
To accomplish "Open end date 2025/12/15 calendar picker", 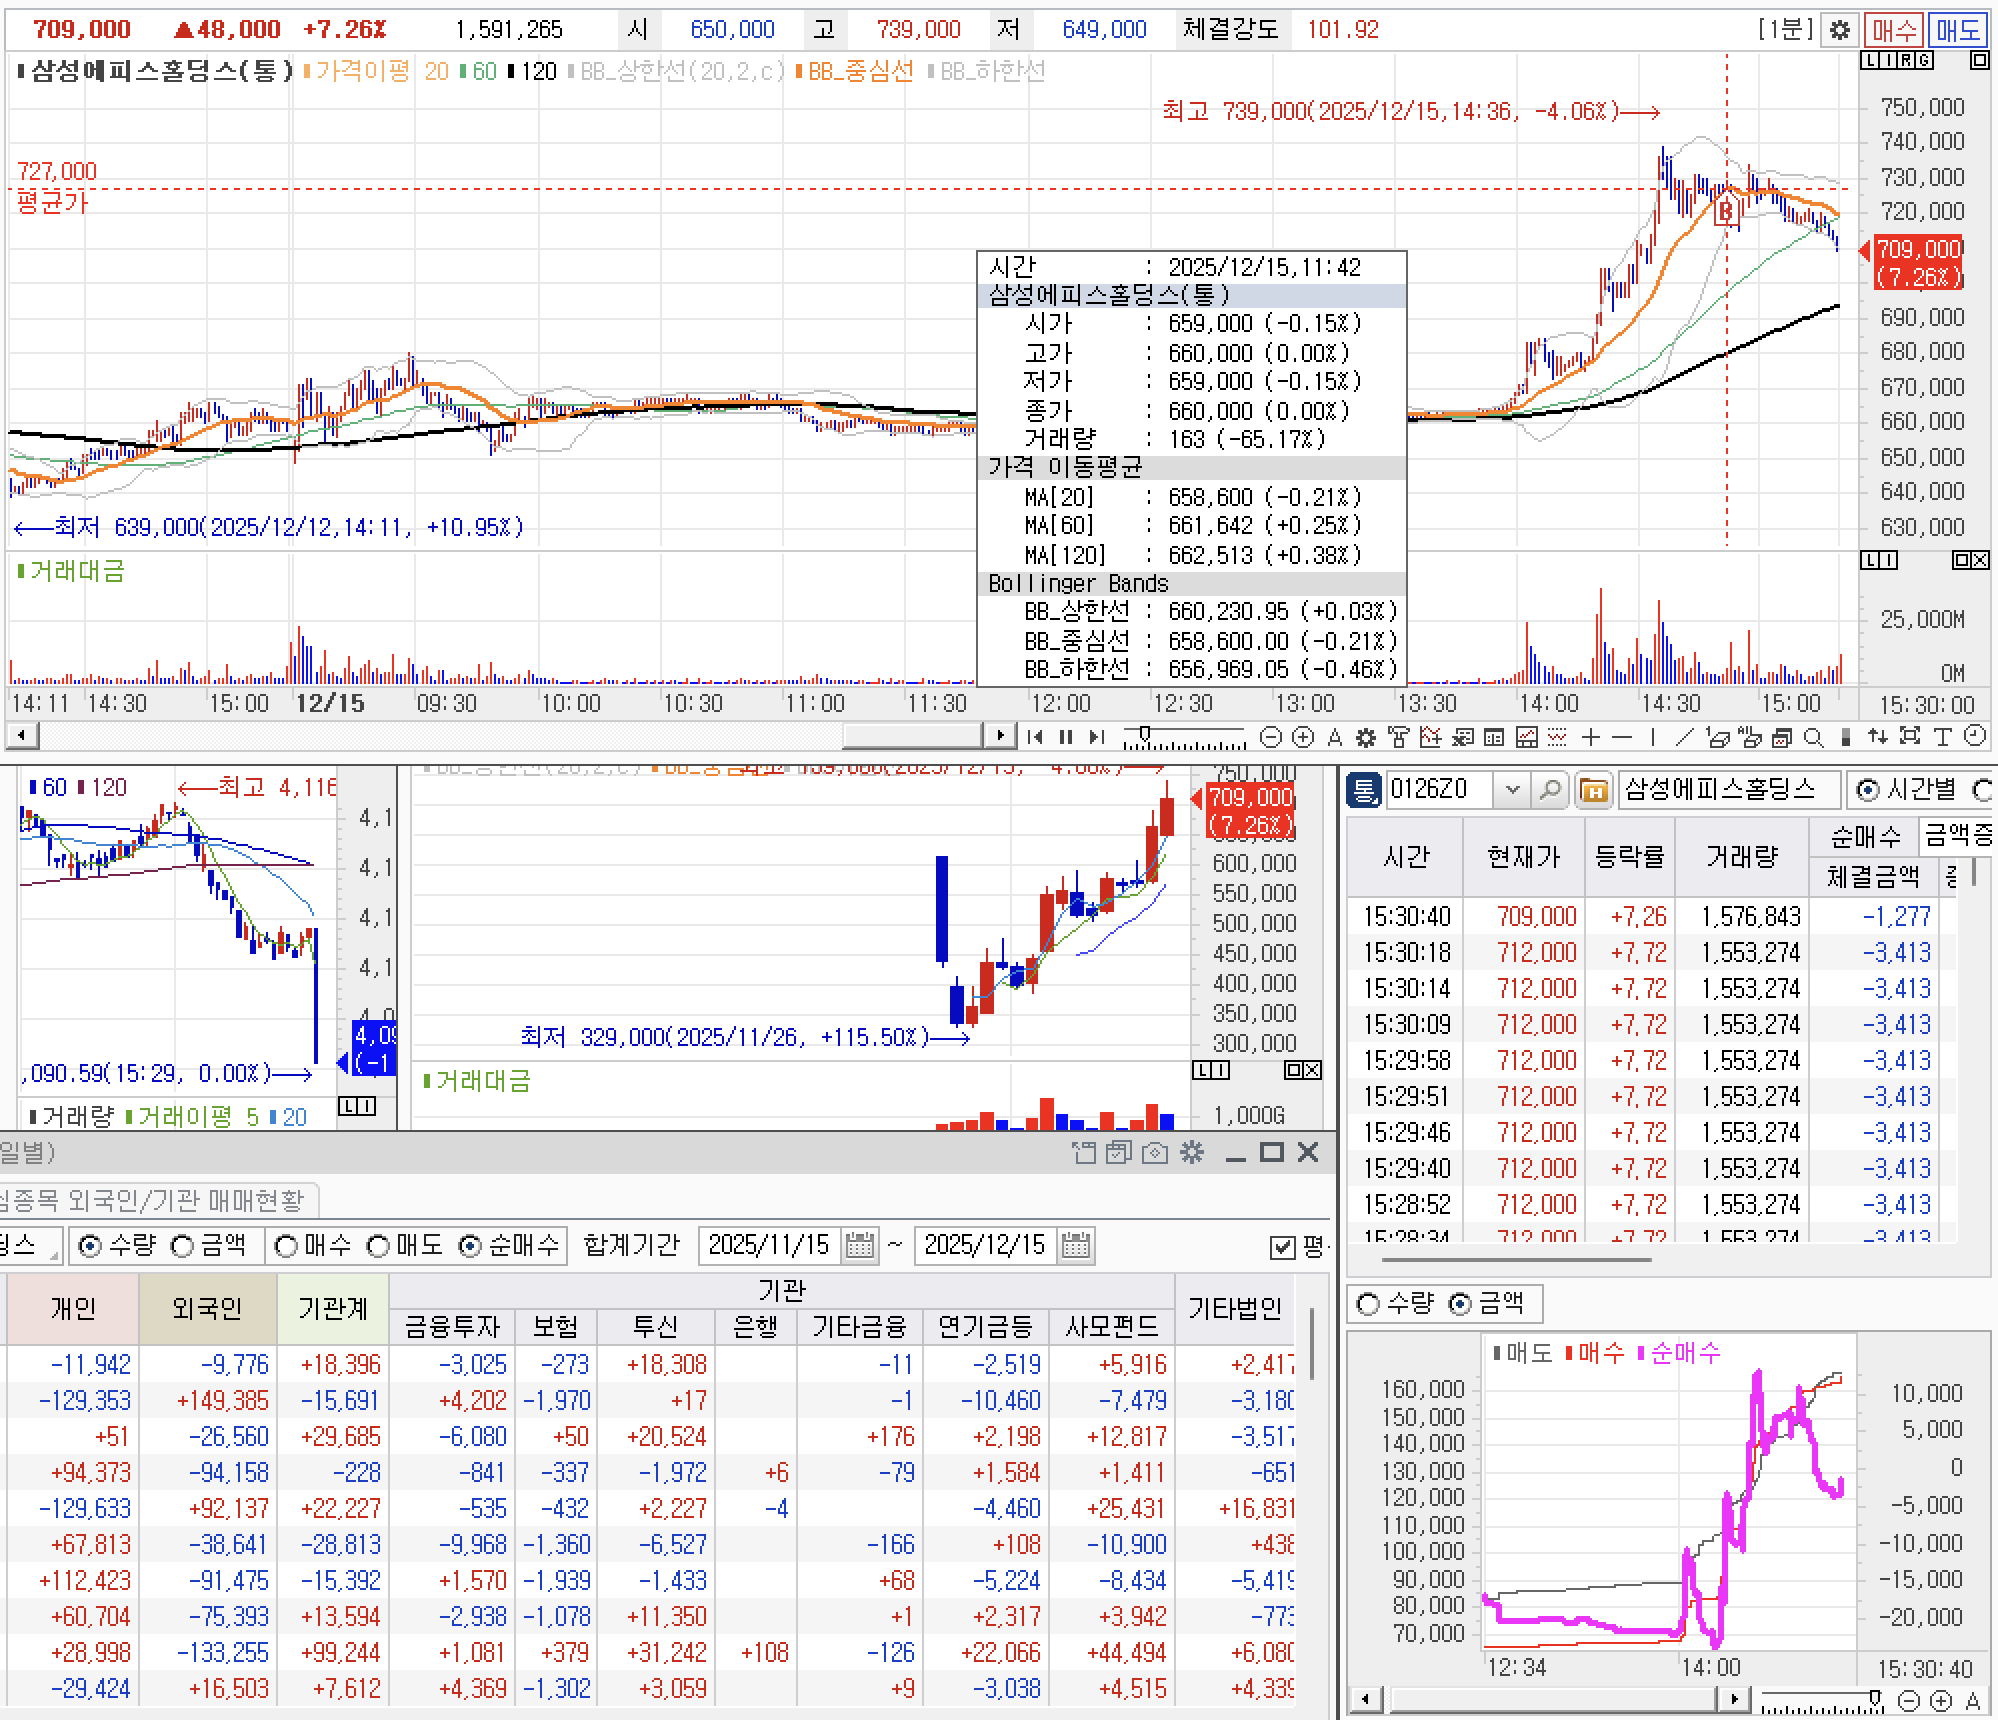I will tap(1075, 1246).
